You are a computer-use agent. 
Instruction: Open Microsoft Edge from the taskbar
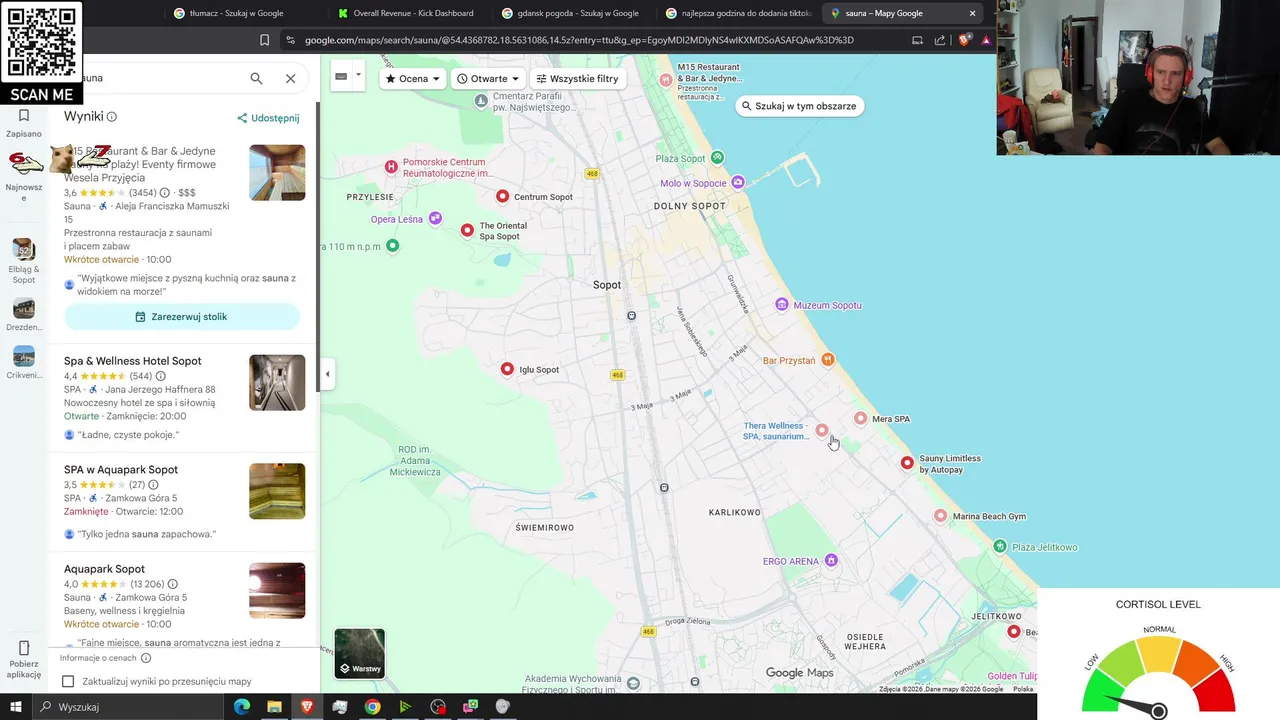point(242,707)
